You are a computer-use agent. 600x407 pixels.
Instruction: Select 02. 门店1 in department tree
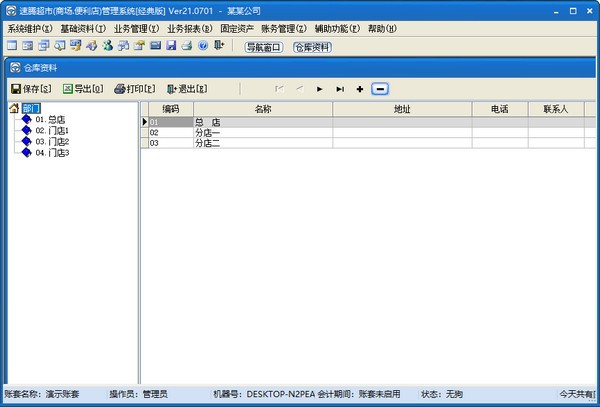52,131
